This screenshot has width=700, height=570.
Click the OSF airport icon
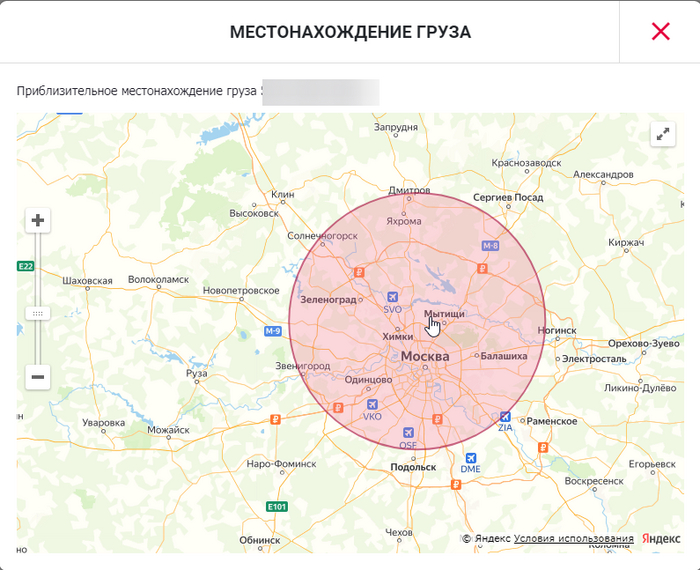[408, 432]
